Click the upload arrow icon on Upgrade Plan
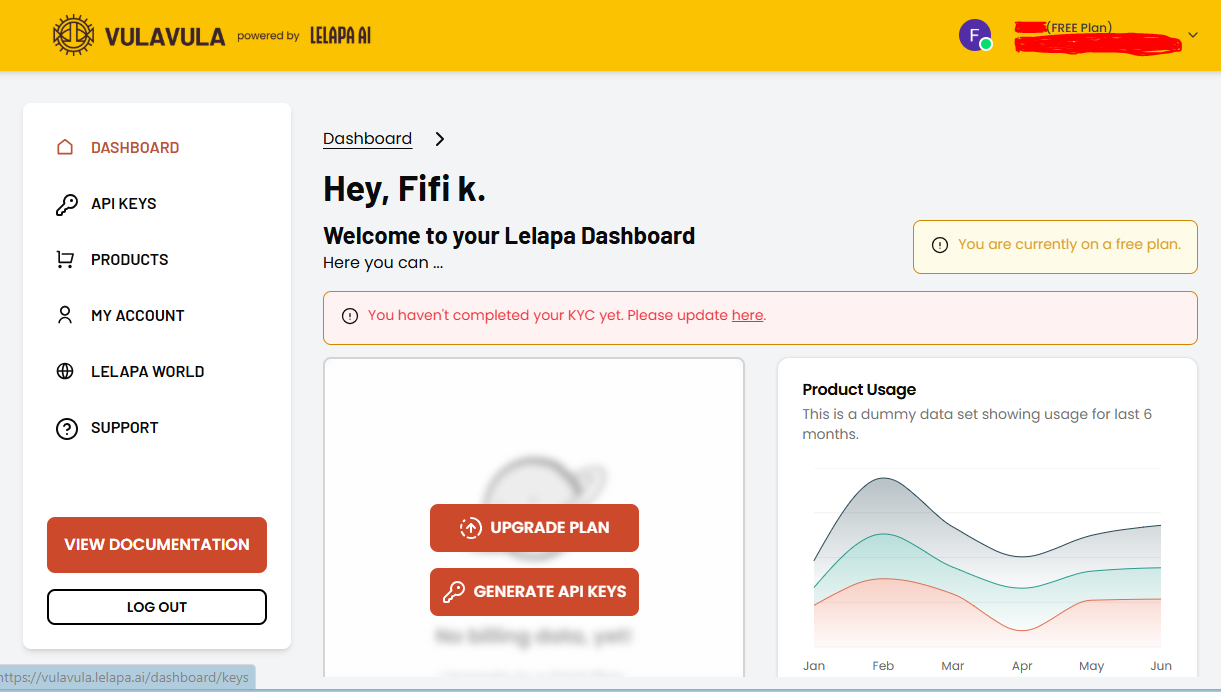 470,528
